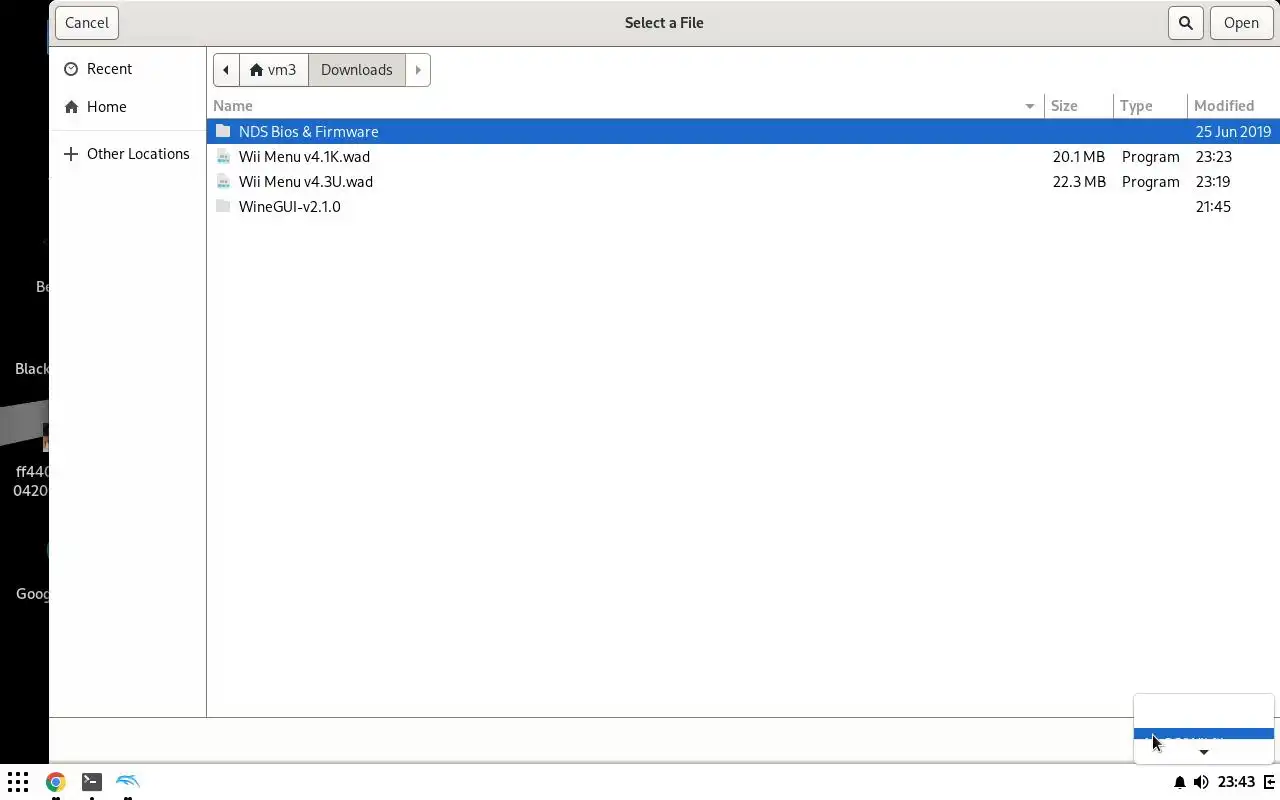The image size is (1280, 800).
Task: Click the 23:19 modified time cell
Action: pyautogui.click(x=1213, y=182)
